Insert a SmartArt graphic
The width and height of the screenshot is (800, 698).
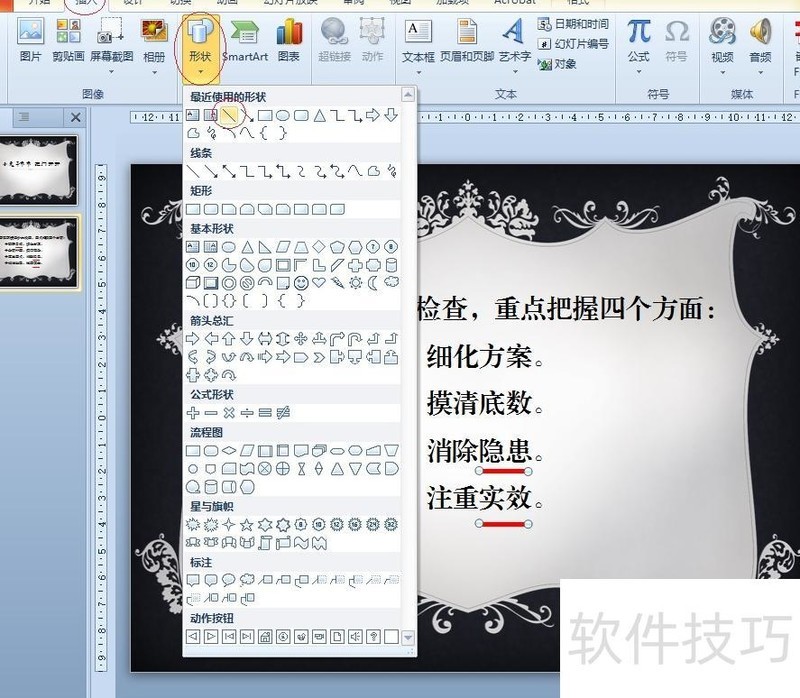(245, 40)
